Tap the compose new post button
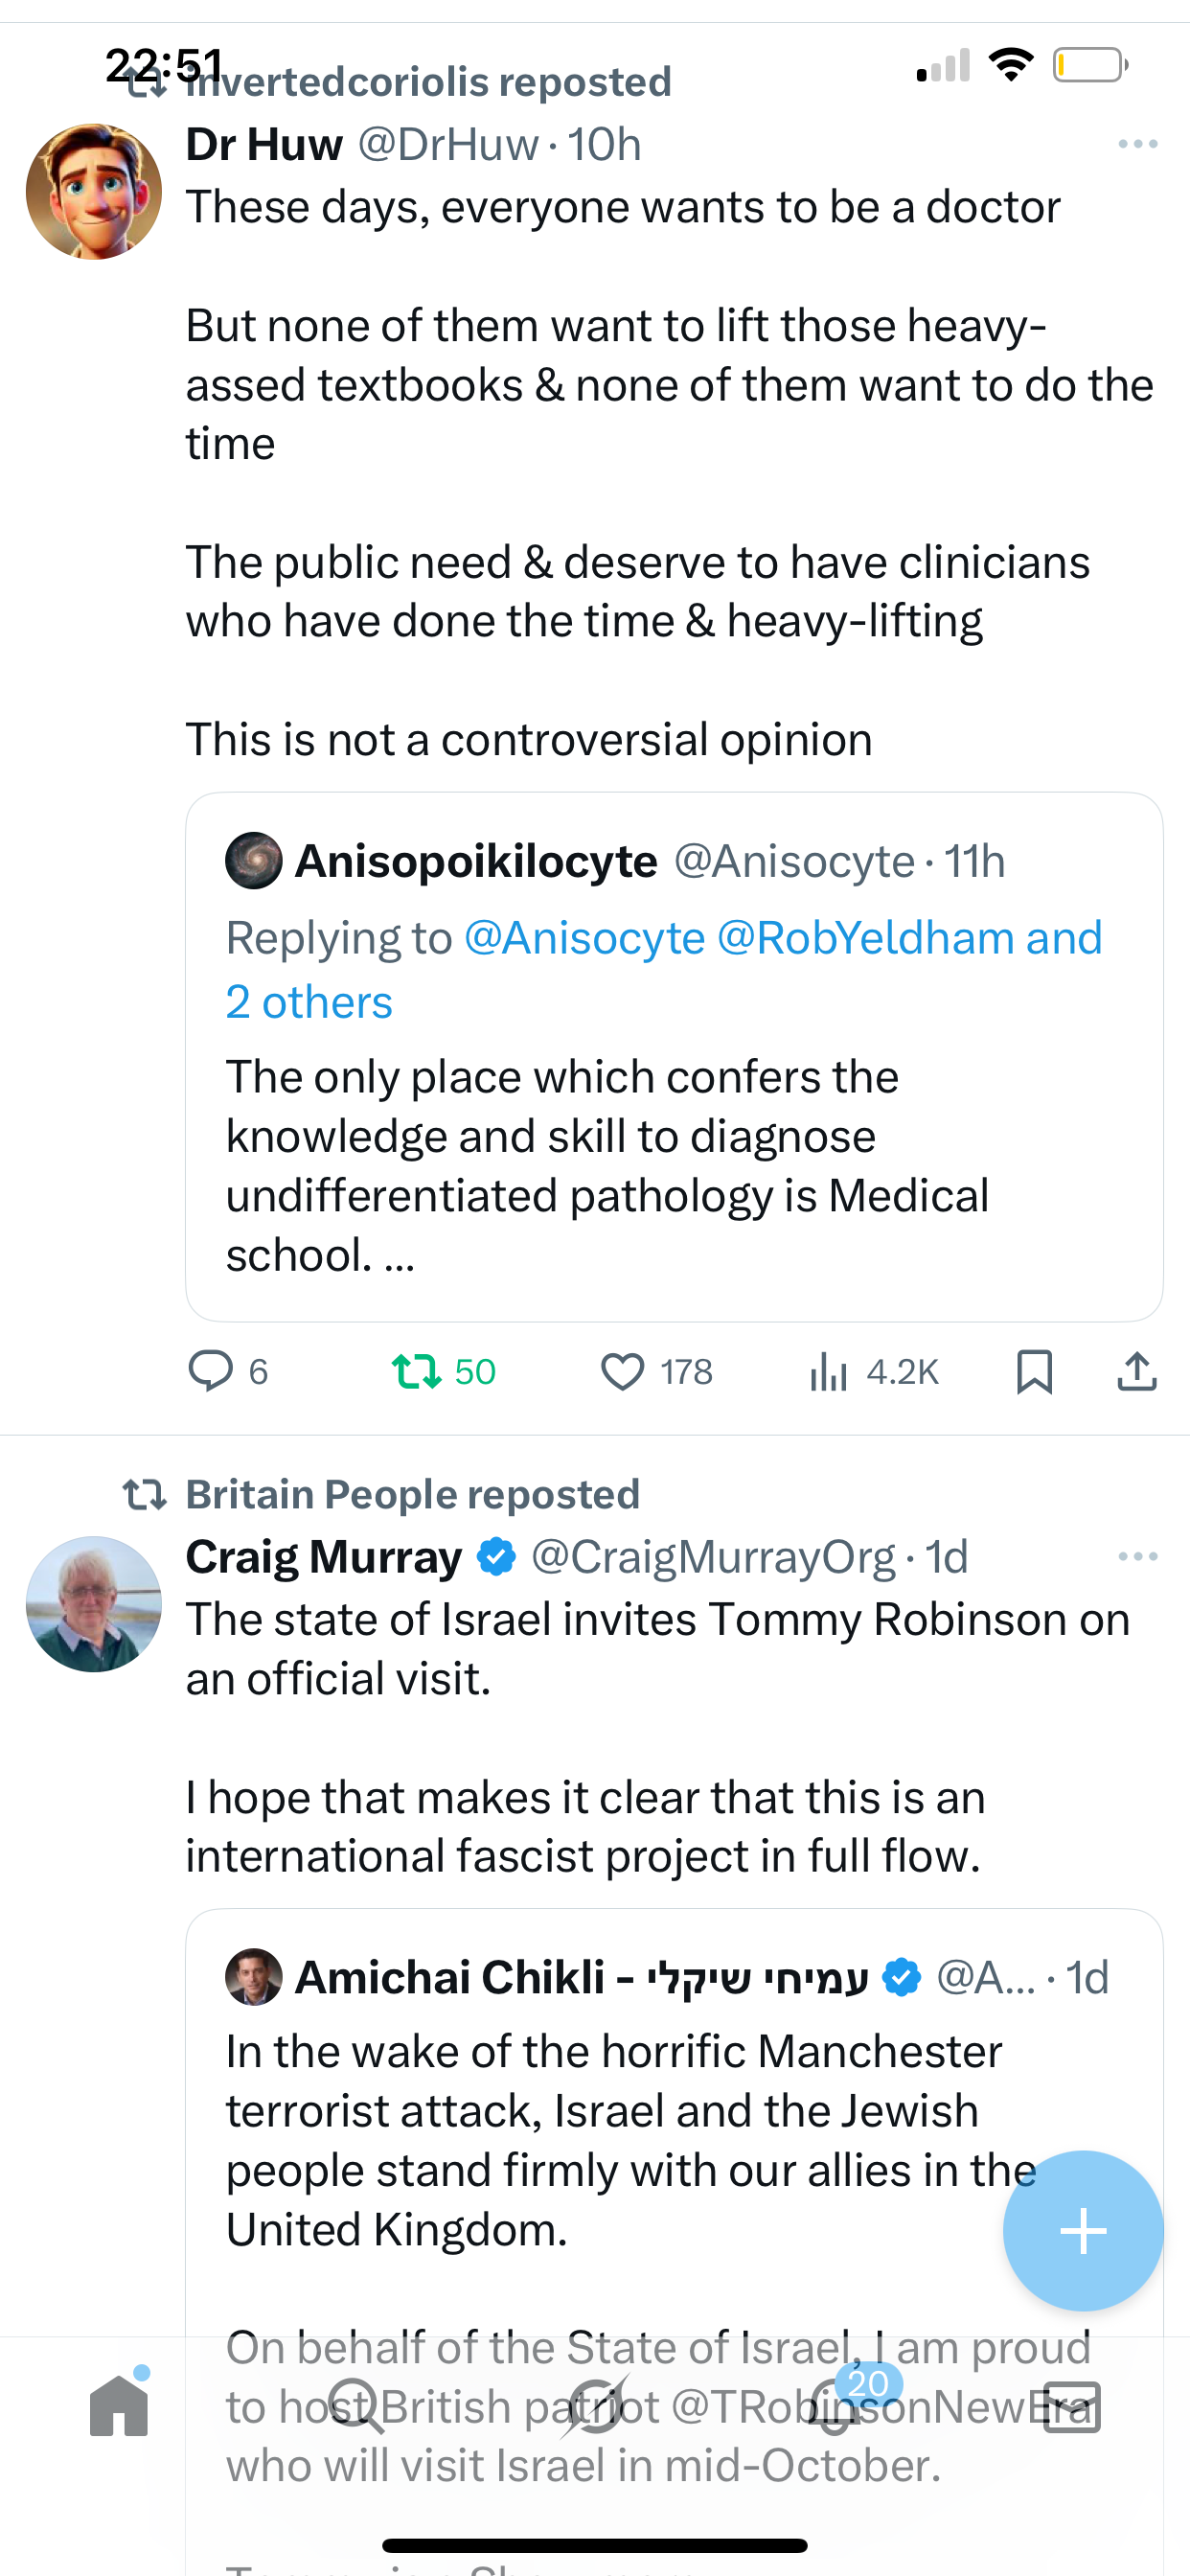 coord(1083,2231)
